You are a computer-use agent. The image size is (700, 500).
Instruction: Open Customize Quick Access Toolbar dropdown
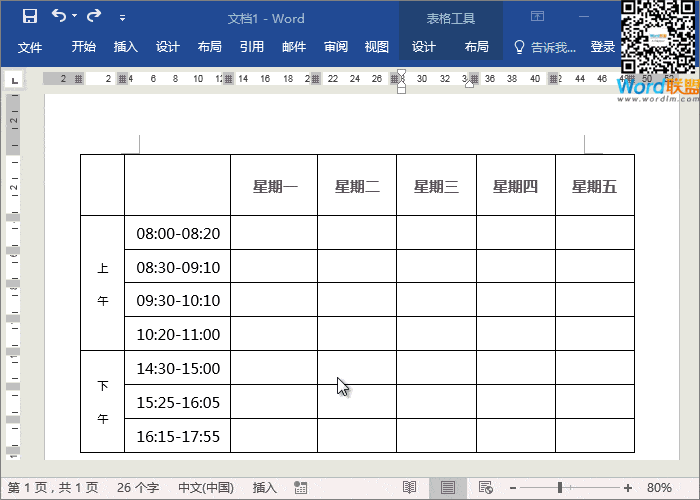122,17
